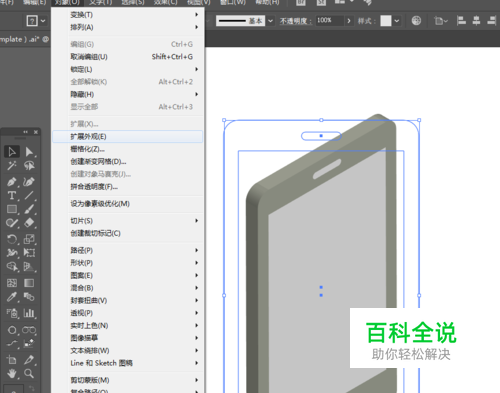Choose 创建渐变网格(D)... menu item

[128, 162]
